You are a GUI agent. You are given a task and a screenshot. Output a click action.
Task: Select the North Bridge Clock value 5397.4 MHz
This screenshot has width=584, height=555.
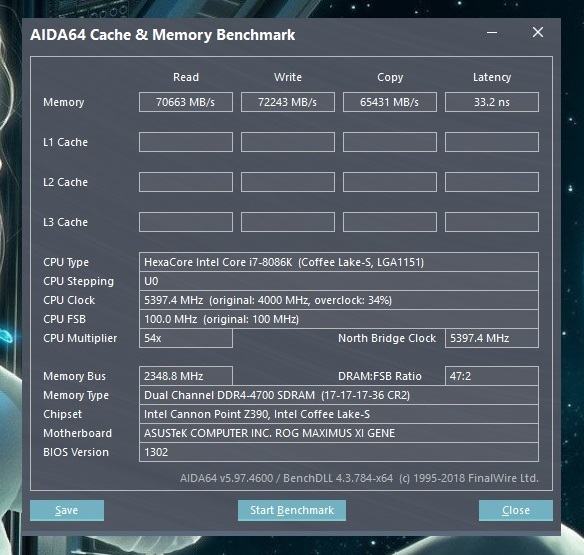click(492, 338)
